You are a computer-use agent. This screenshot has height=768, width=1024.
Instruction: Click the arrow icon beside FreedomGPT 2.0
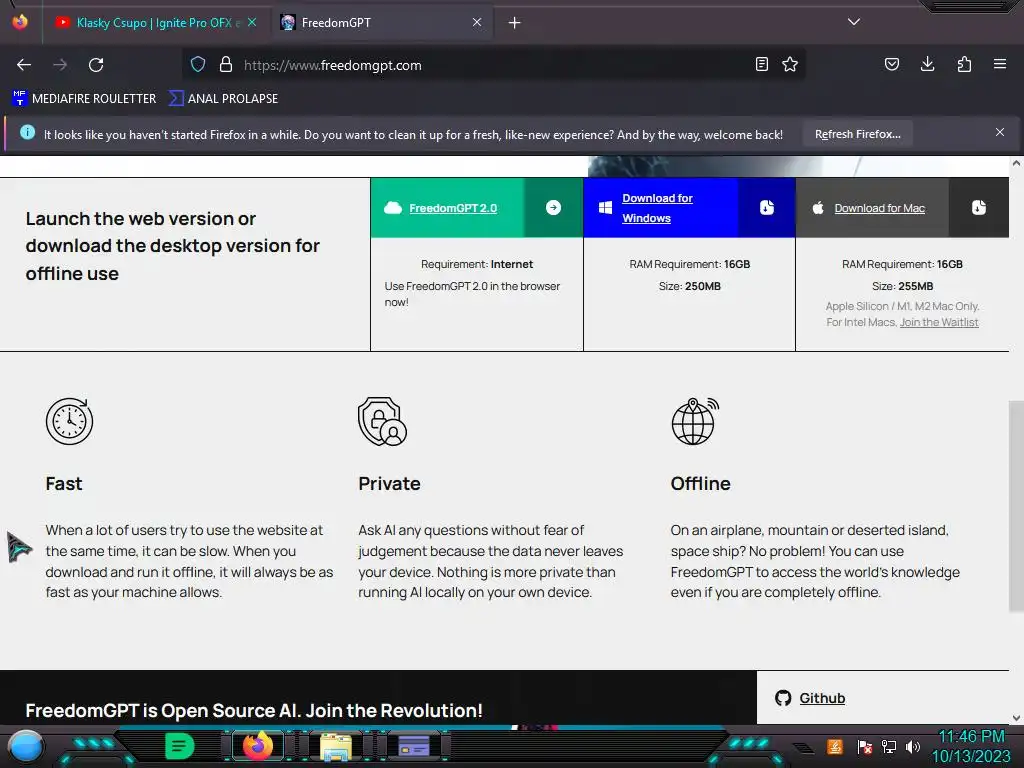[553, 208]
